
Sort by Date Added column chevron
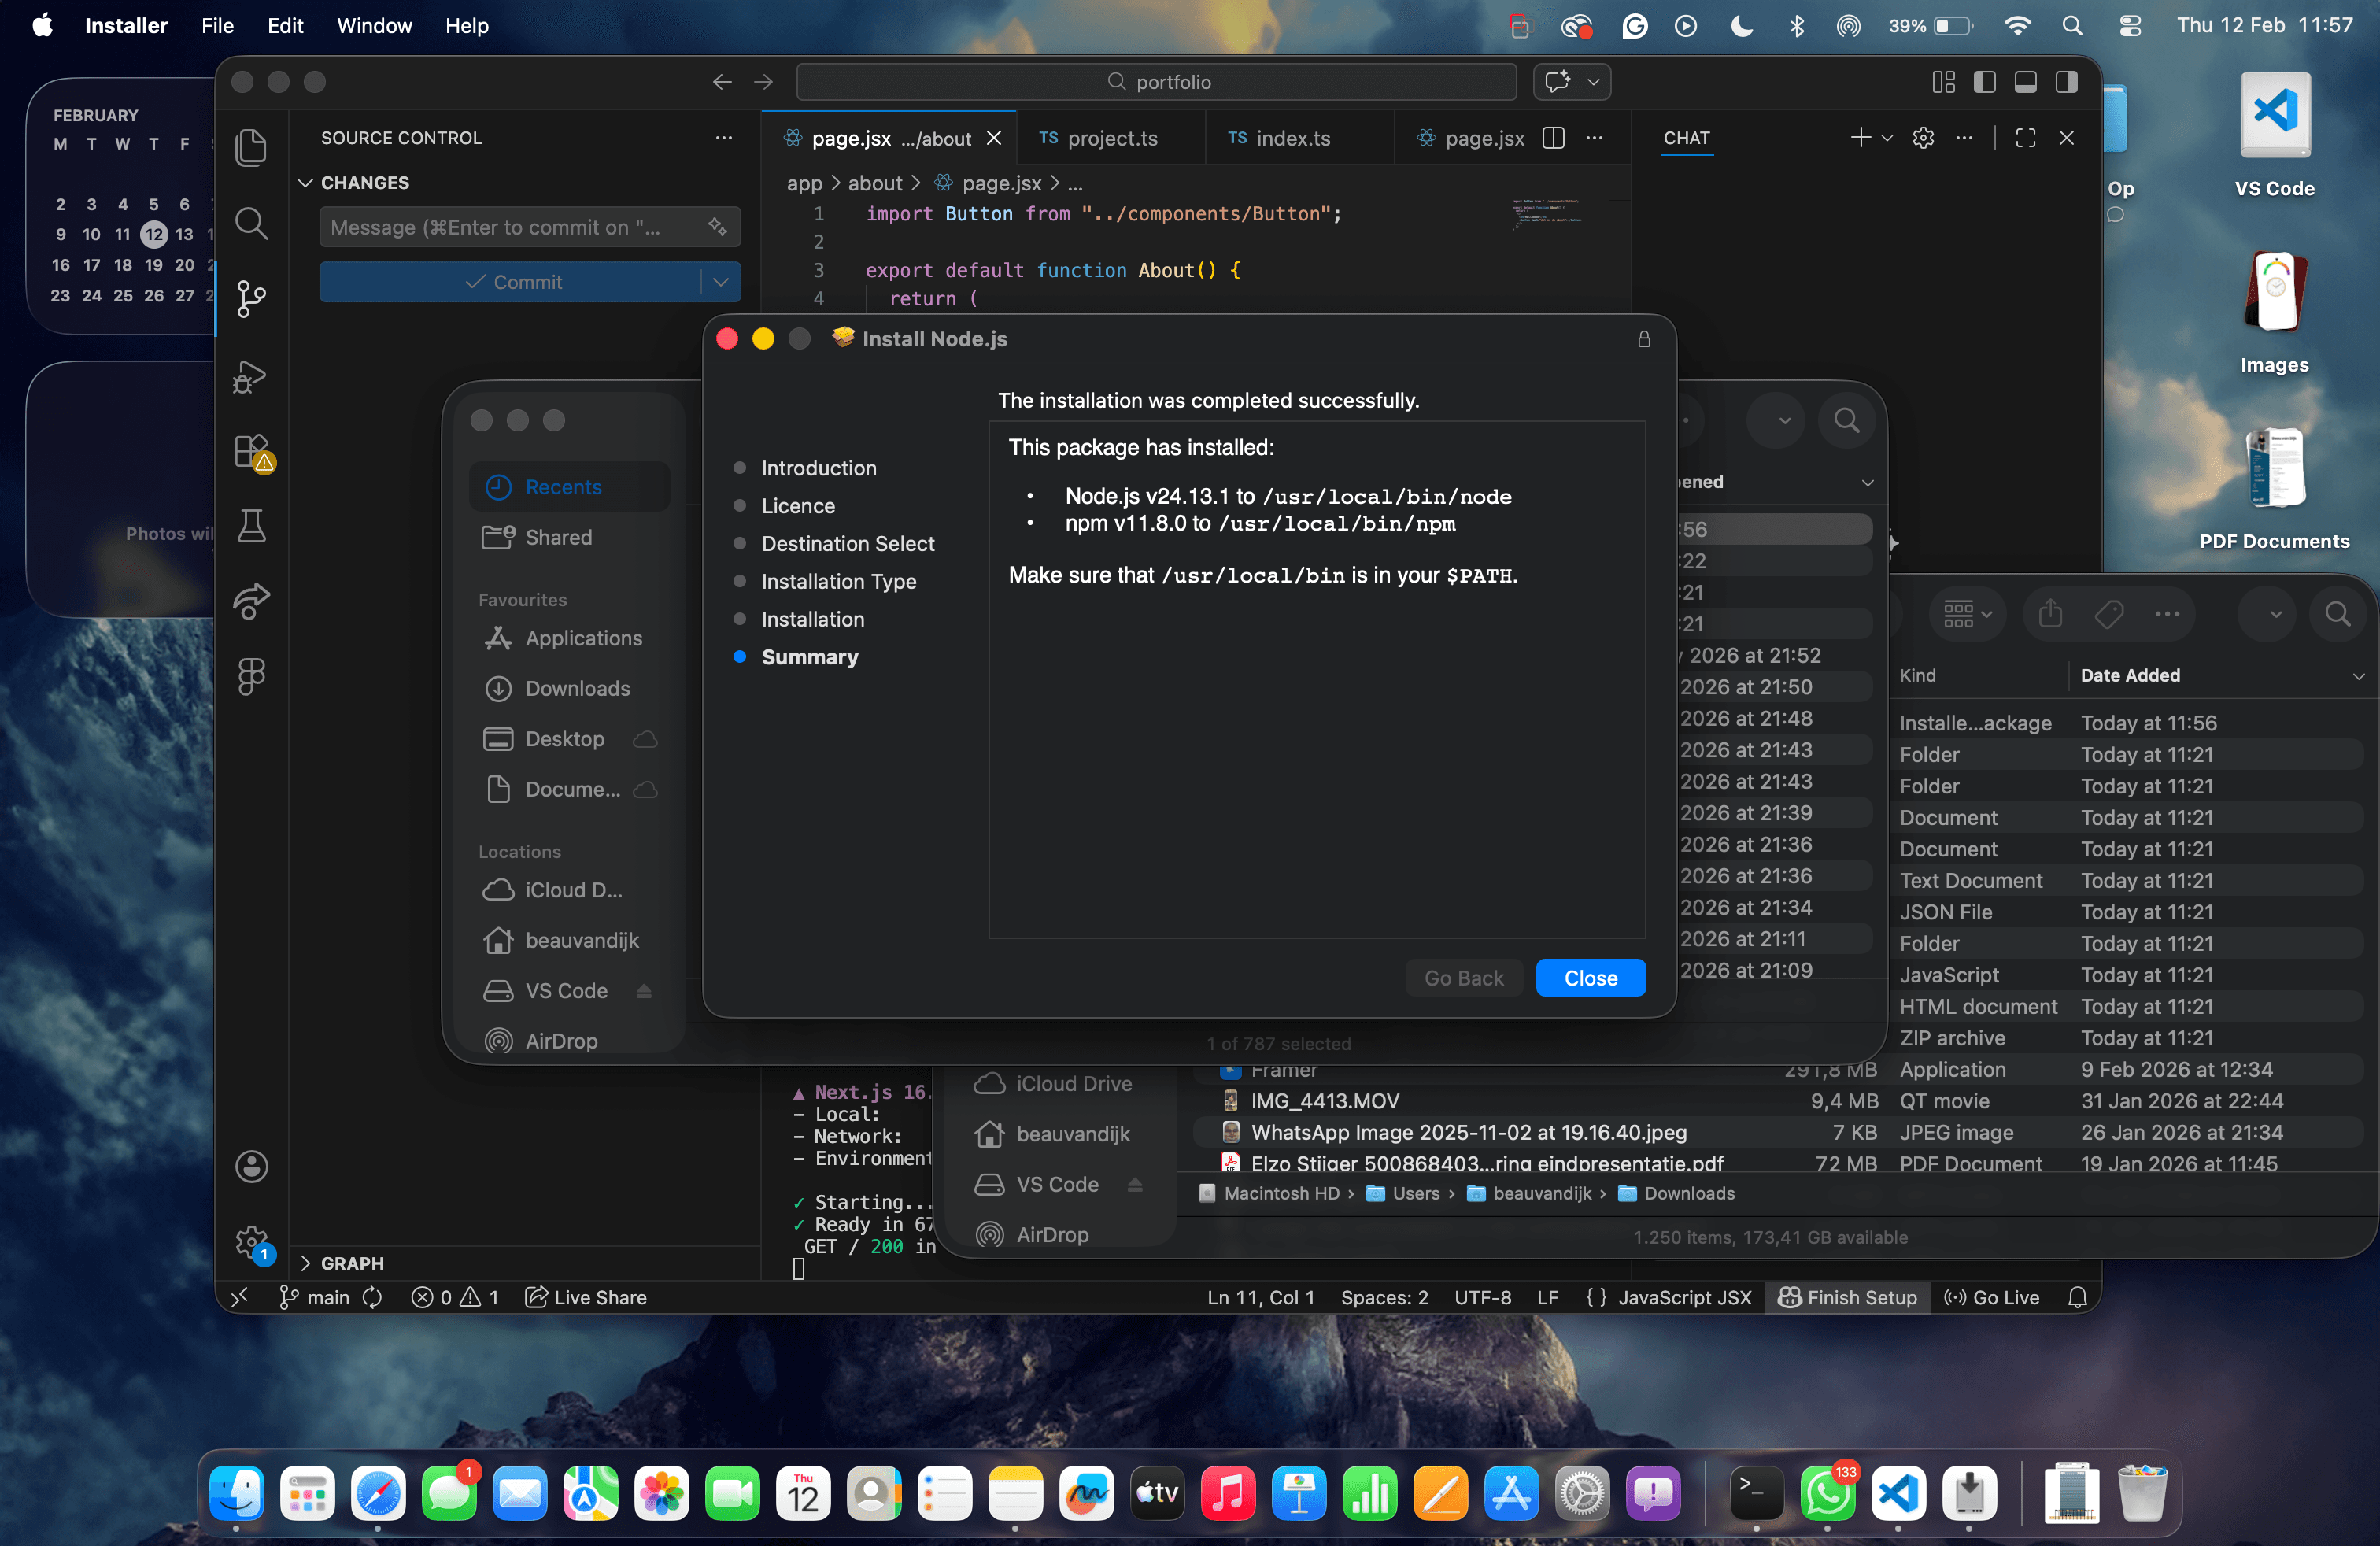point(2358,676)
